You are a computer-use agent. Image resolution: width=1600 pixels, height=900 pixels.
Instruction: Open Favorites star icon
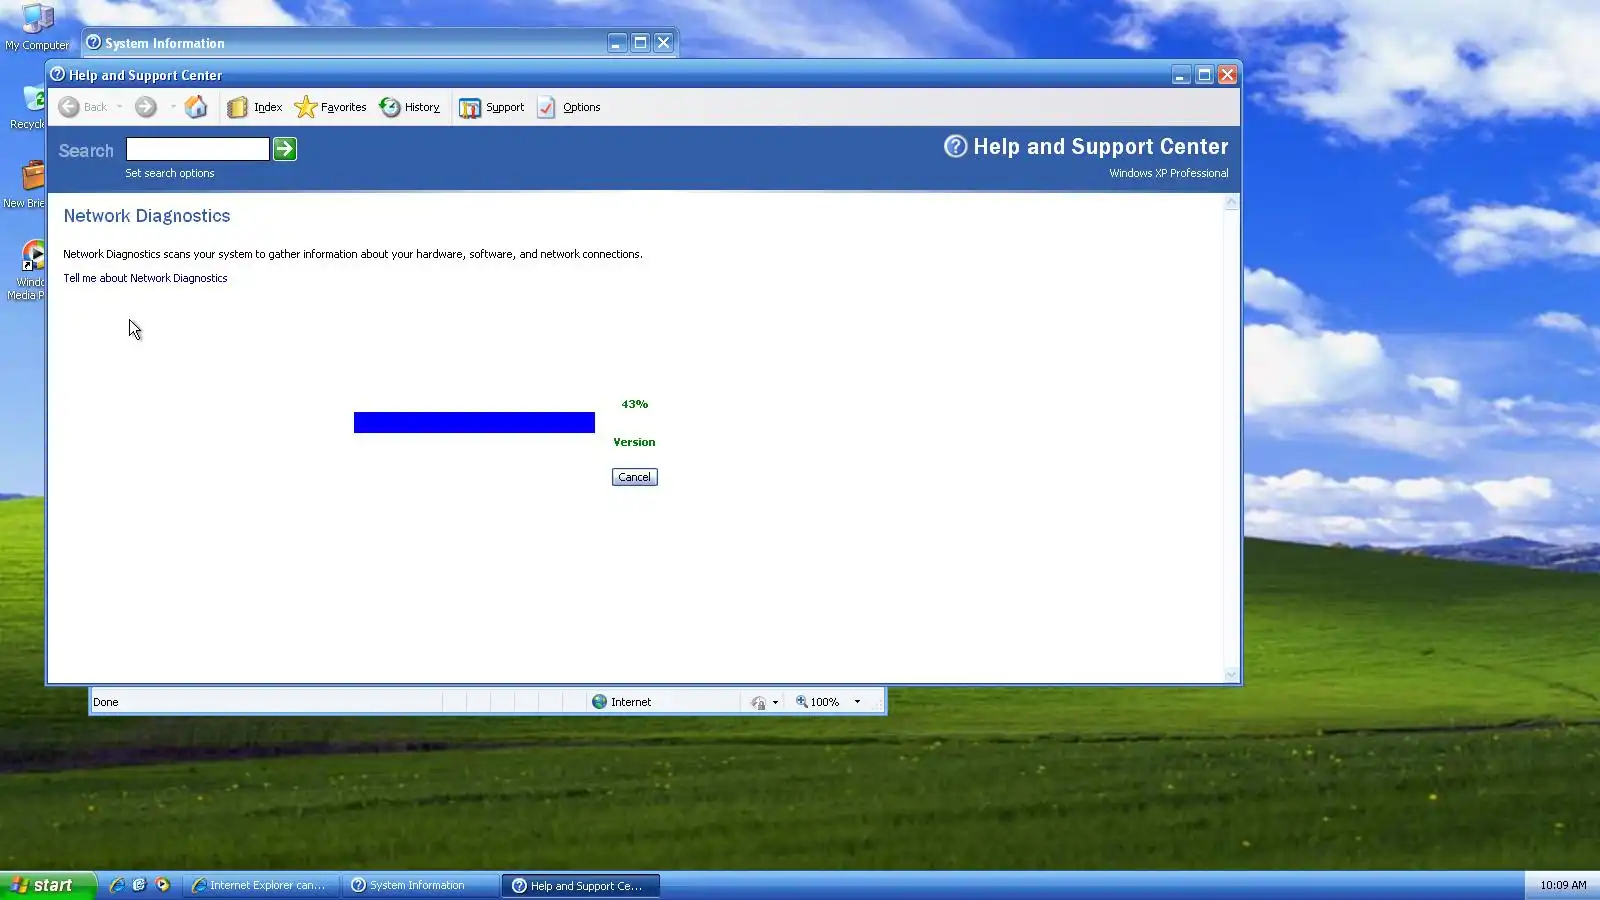point(305,107)
